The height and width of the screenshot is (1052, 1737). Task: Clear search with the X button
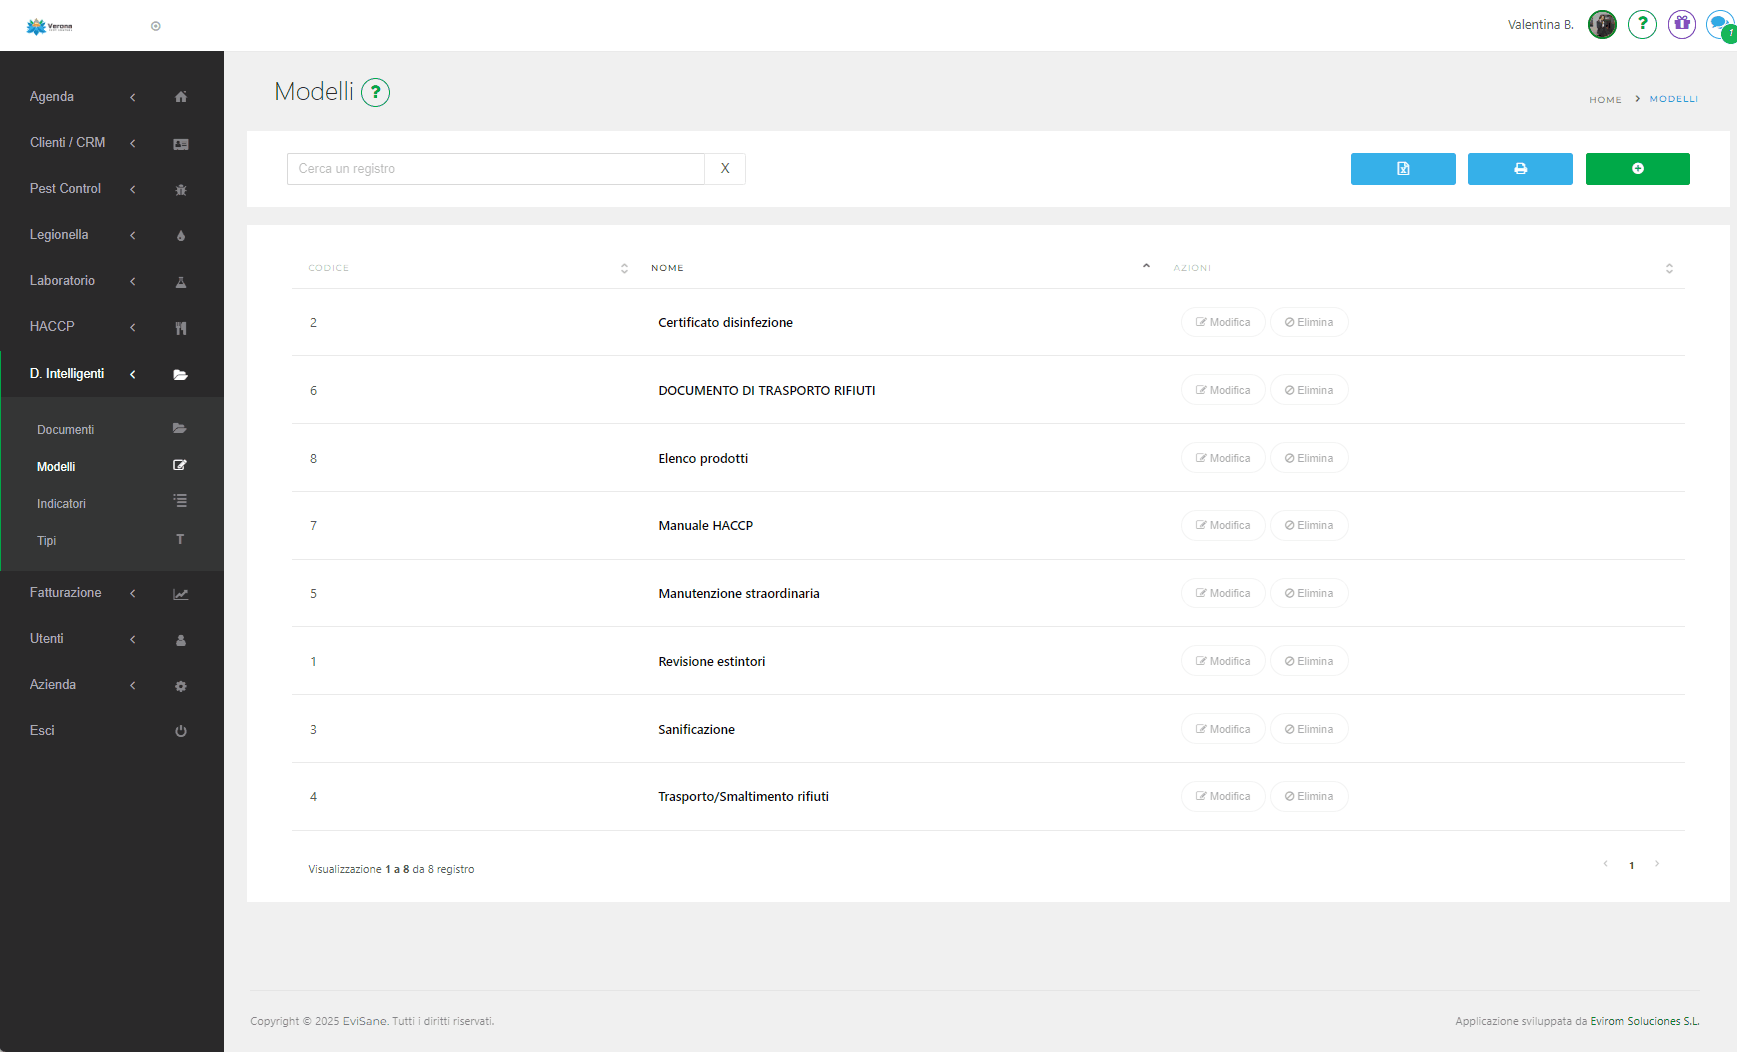point(725,169)
